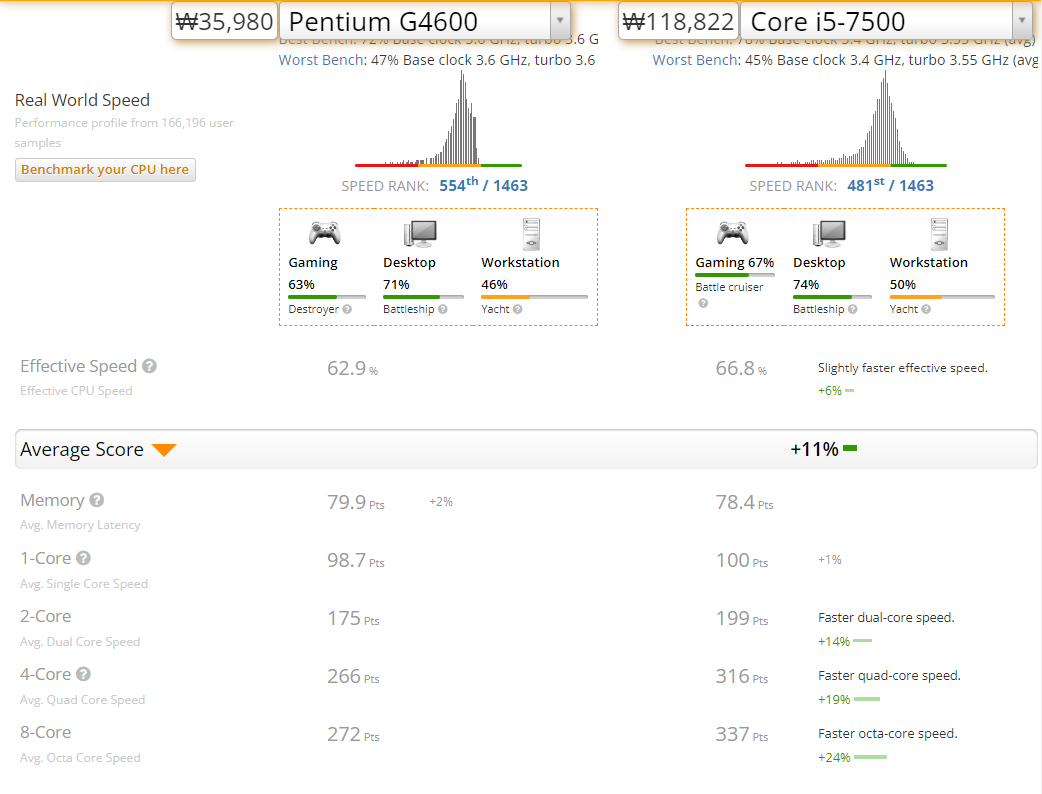The height and width of the screenshot is (794, 1042).
Task: Open help icon next to Core i5 Battleship label
Action: pyautogui.click(x=853, y=309)
